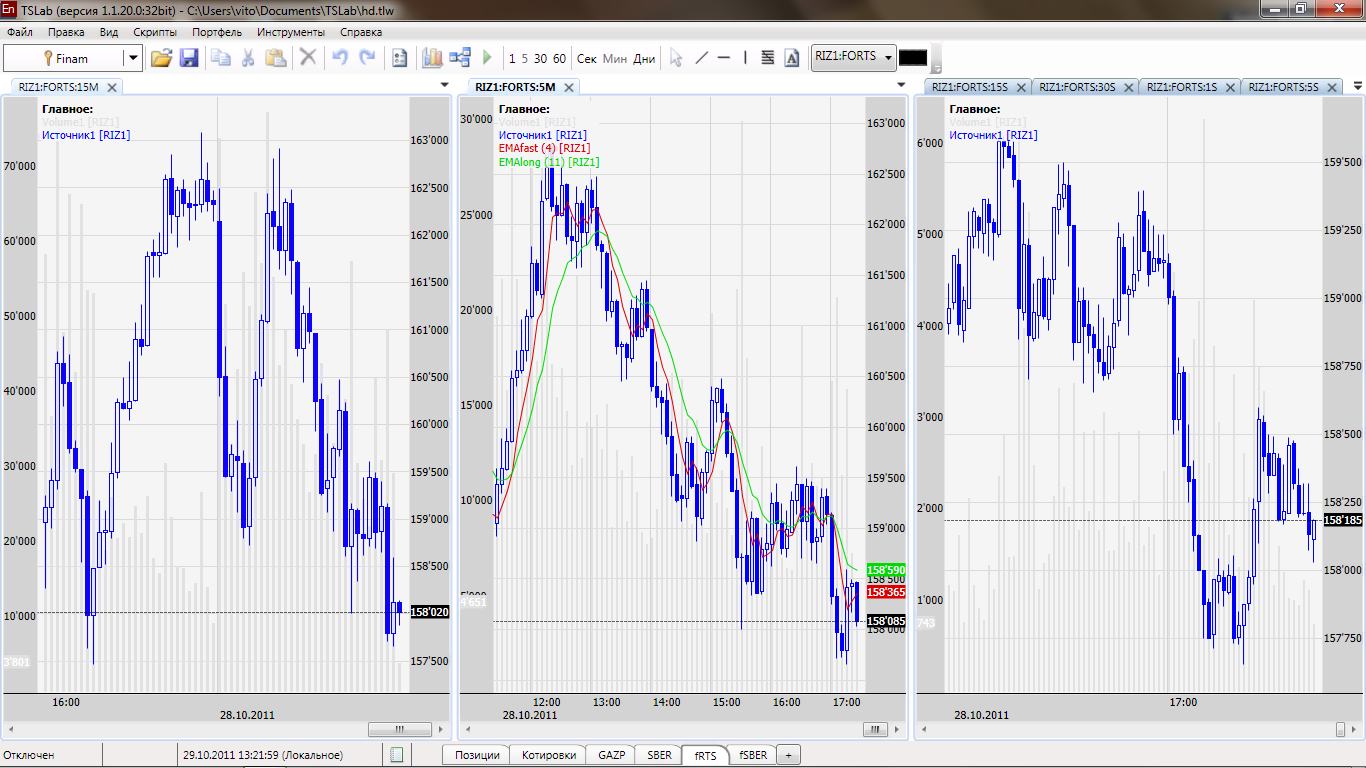
Task: Switch to the GAZP workspace tab
Action: [x=611, y=755]
